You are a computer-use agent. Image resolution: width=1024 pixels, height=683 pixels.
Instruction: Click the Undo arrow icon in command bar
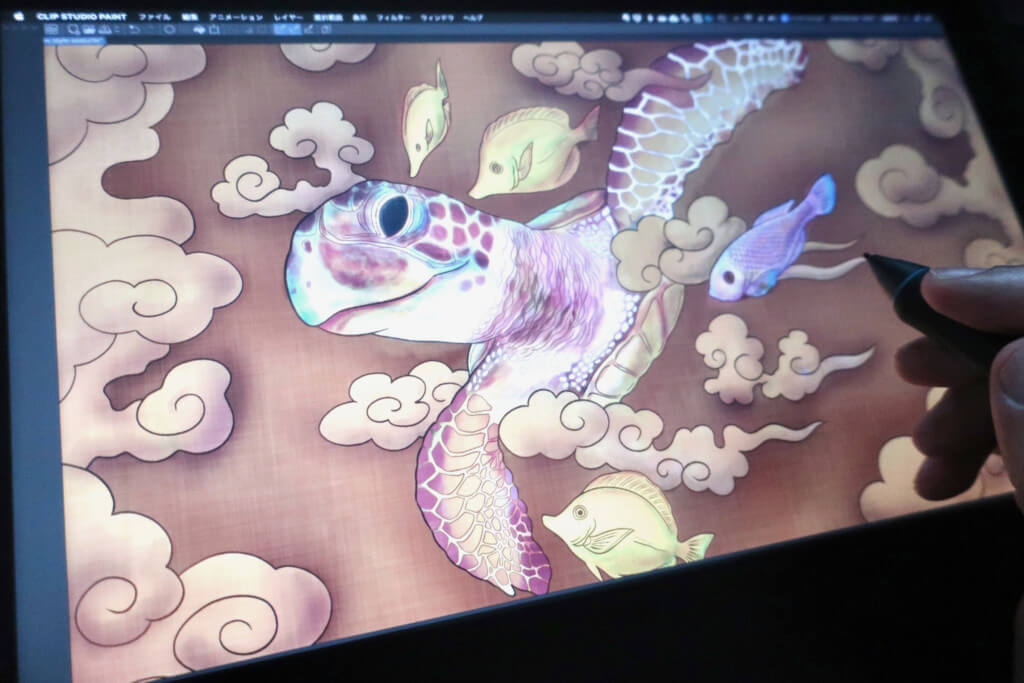[x=133, y=30]
